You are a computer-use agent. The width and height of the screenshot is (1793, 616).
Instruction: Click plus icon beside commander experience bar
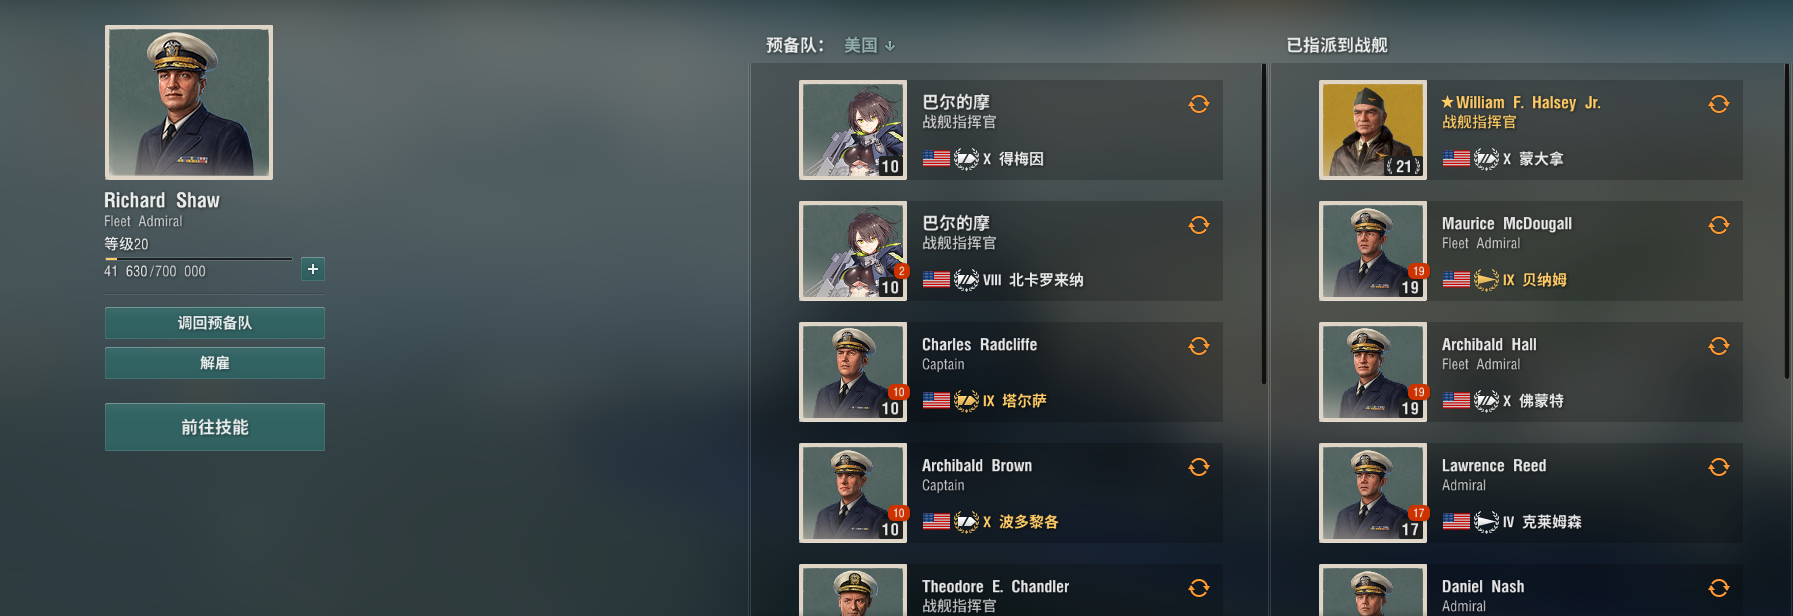coord(313,269)
